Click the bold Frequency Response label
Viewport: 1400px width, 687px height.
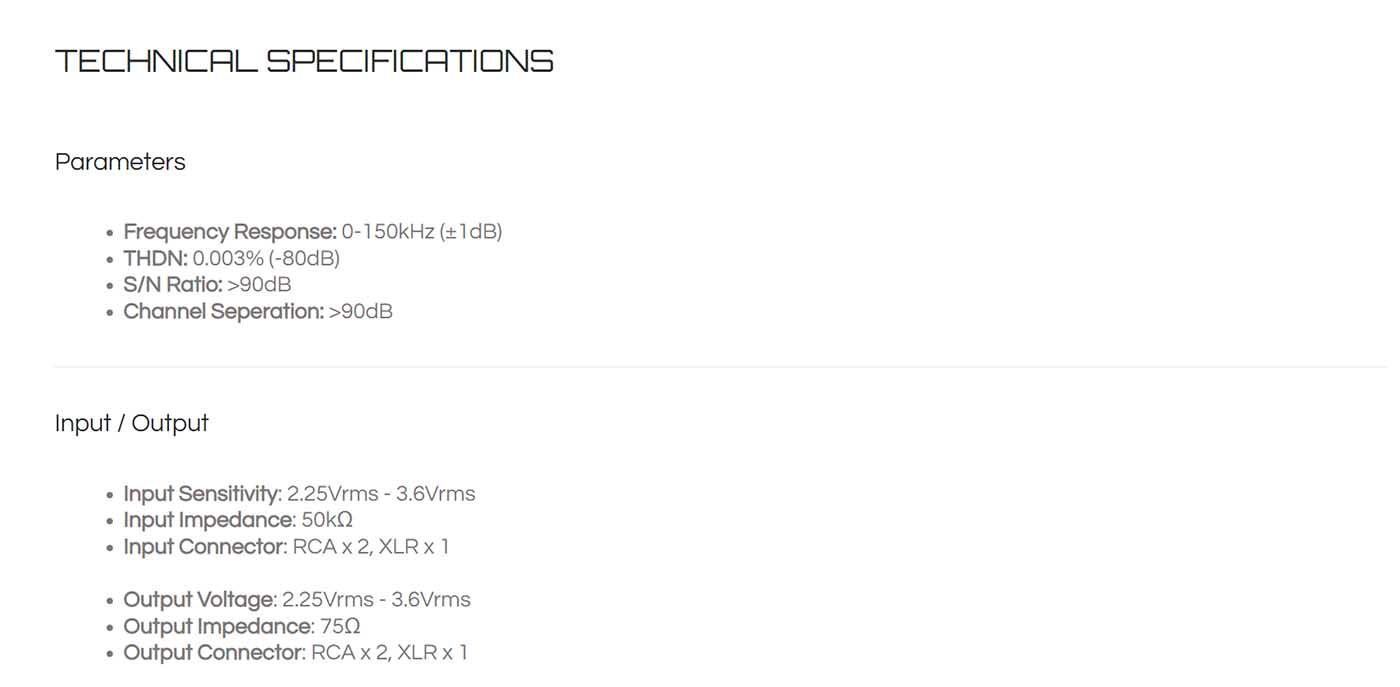[x=230, y=232]
